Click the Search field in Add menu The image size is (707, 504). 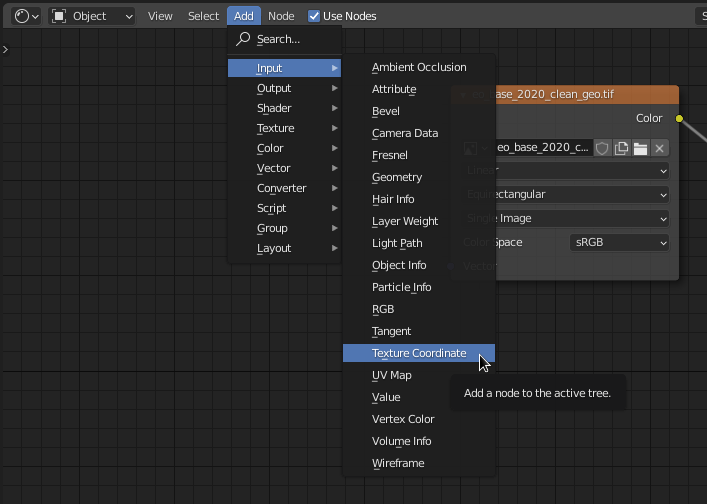click(285, 39)
